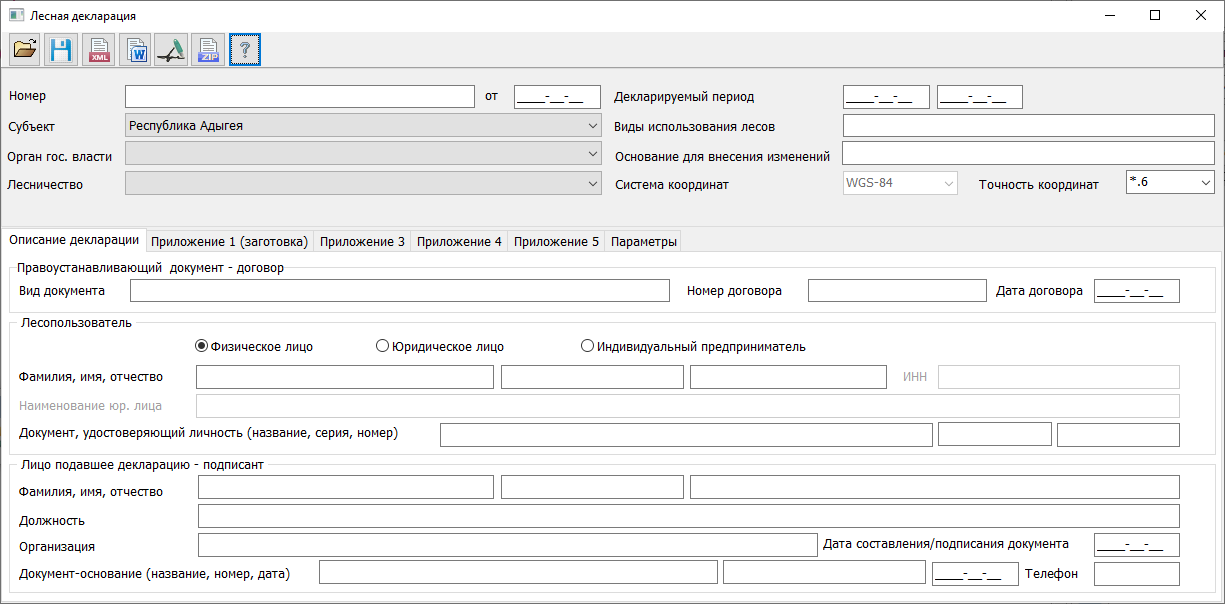Open help with the question mark icon
The height and width of the screenshot is (604, 1225).
[x=245, y=49]
